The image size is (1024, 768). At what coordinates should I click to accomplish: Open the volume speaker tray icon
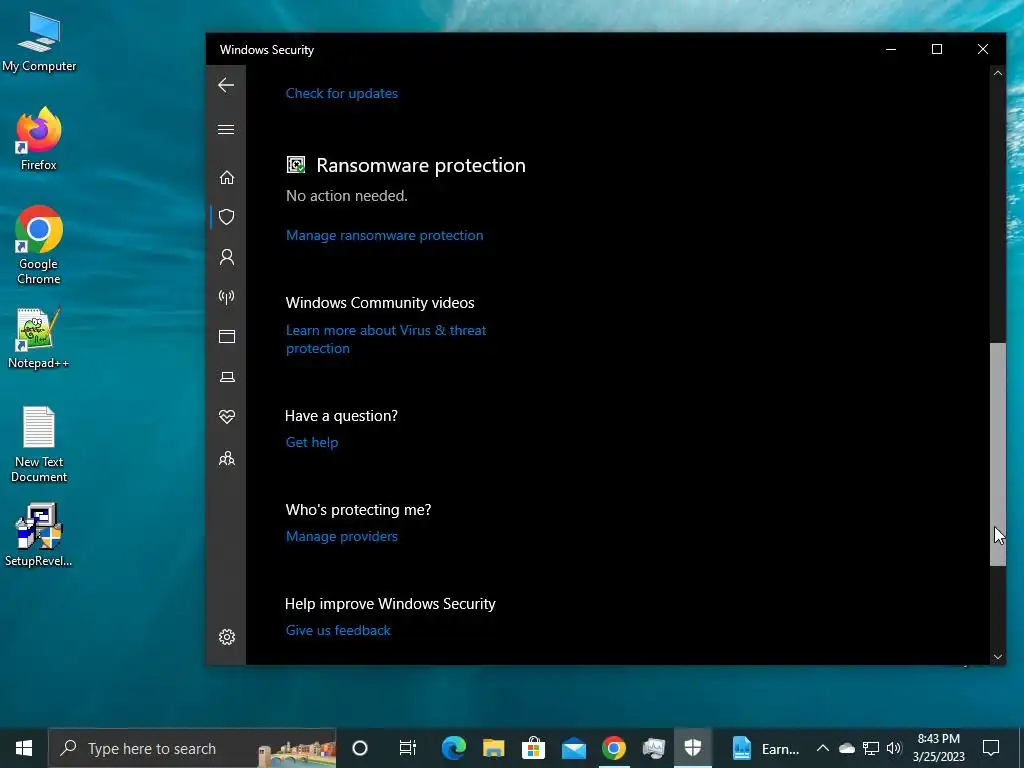(894, 748)
